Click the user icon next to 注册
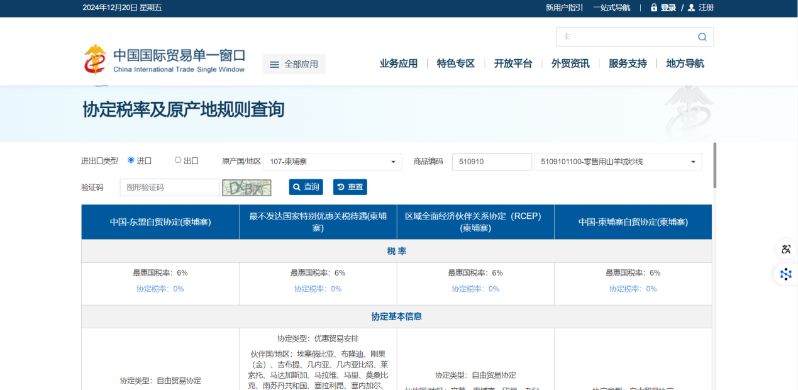798x390 pixels. point(691,8)
